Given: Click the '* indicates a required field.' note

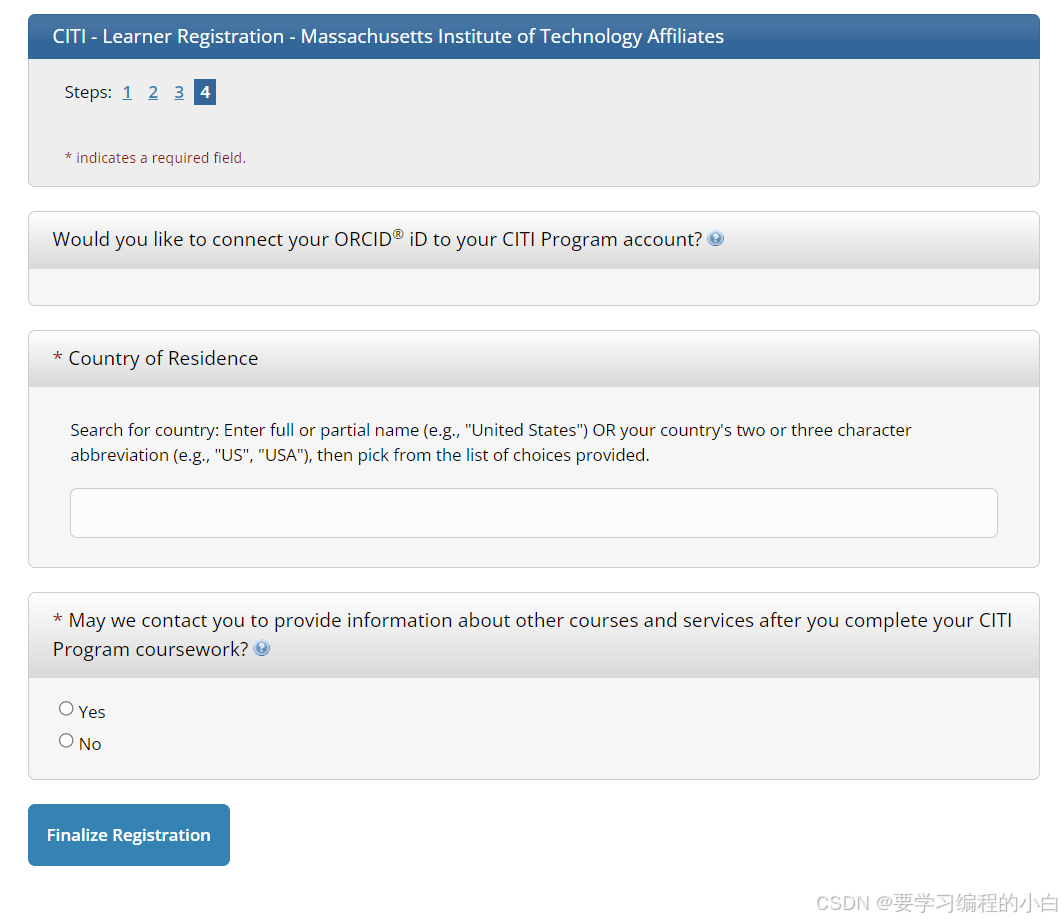Looking at the screenshot, I should 155,158.
